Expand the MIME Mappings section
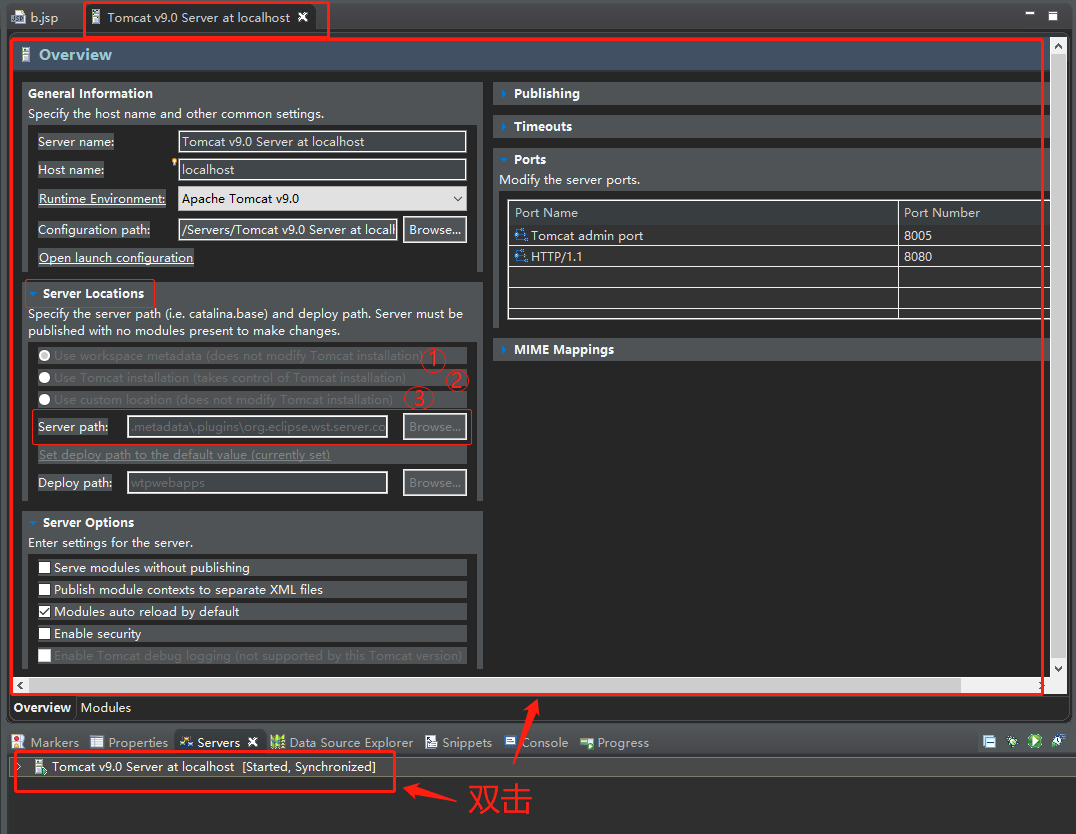The height and width of the screenshot is (834, 1076). click(504, 350)
